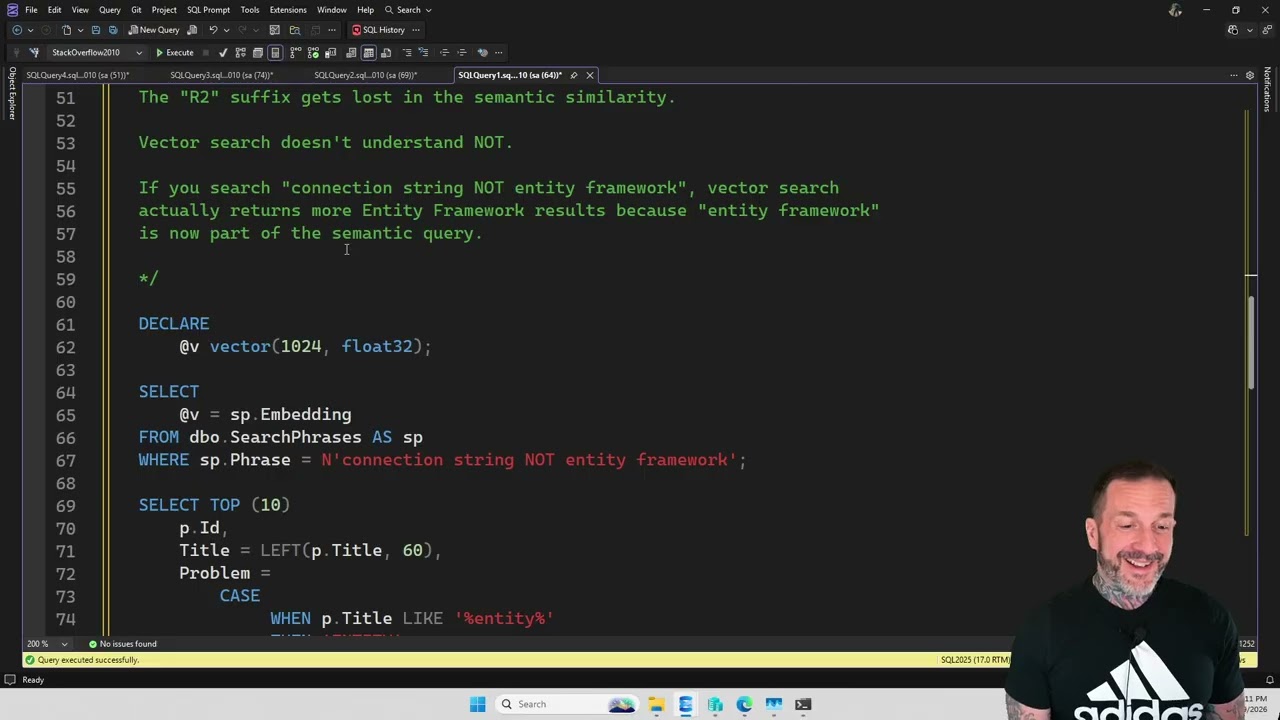Select results to file icon
This screenshot has height=720, width=1280.
(x=386, y=52)
